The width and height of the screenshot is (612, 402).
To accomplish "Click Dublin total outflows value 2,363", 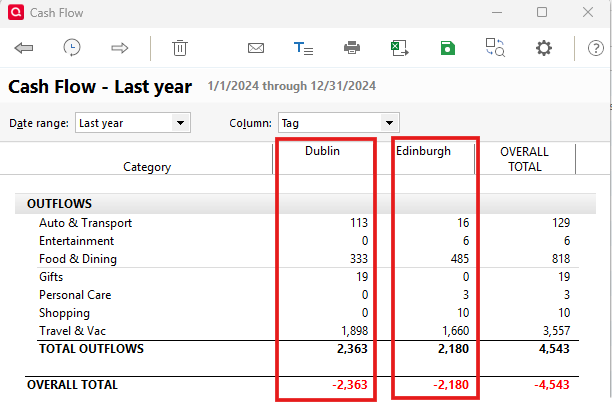I will pyautogui.click(x=352, y=349).
